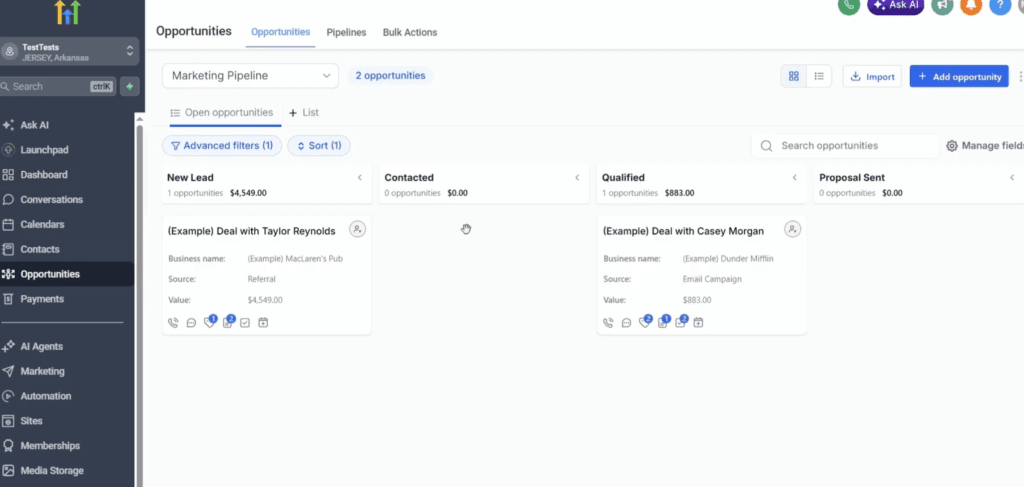Collapse the New Lead column
The width and height of the screenshot is (1024, 487).
pyautogui.click(x=359, y=178)
